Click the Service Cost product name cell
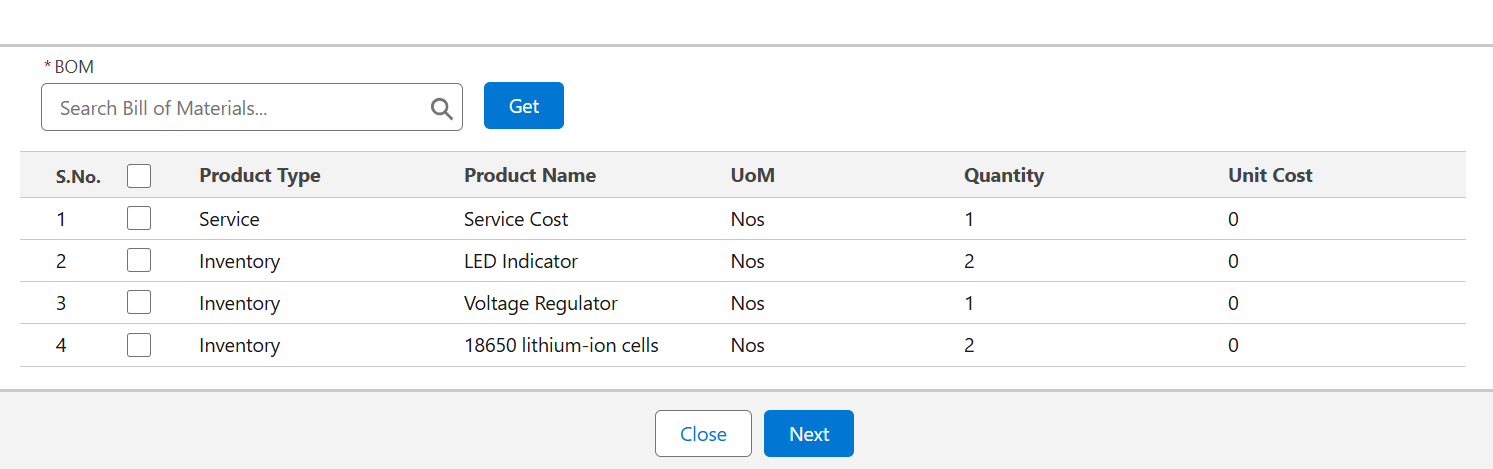The image size is (1493, 469). (x=516, y=219)
